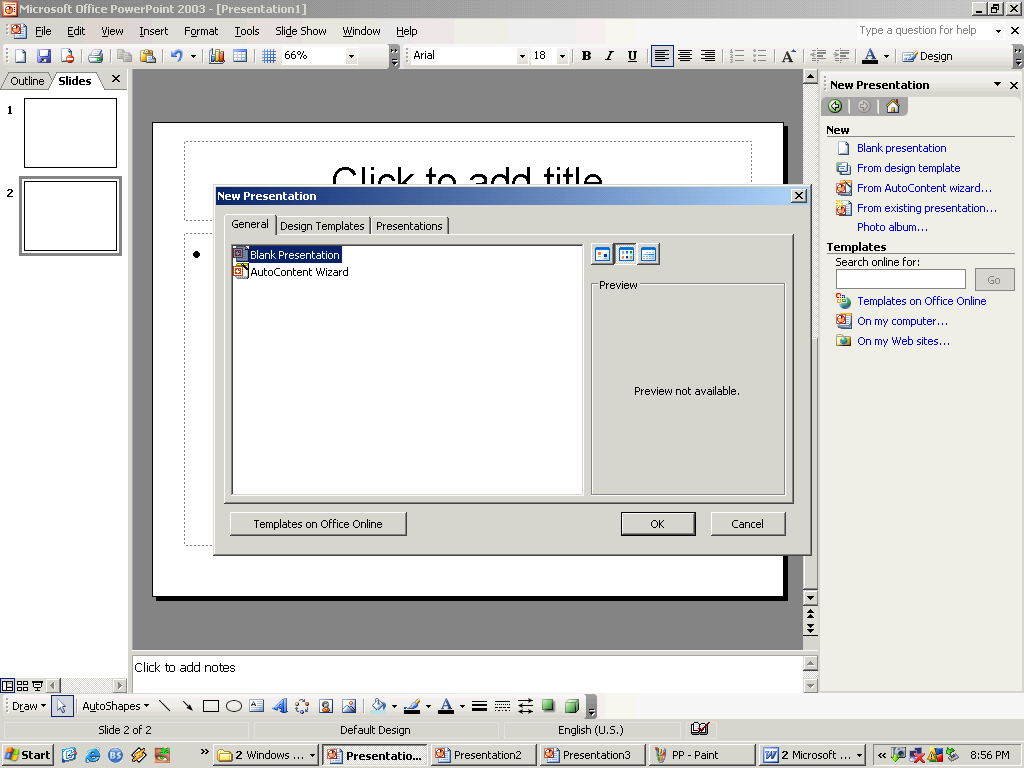Toggle Center alignment

(684, 56)
